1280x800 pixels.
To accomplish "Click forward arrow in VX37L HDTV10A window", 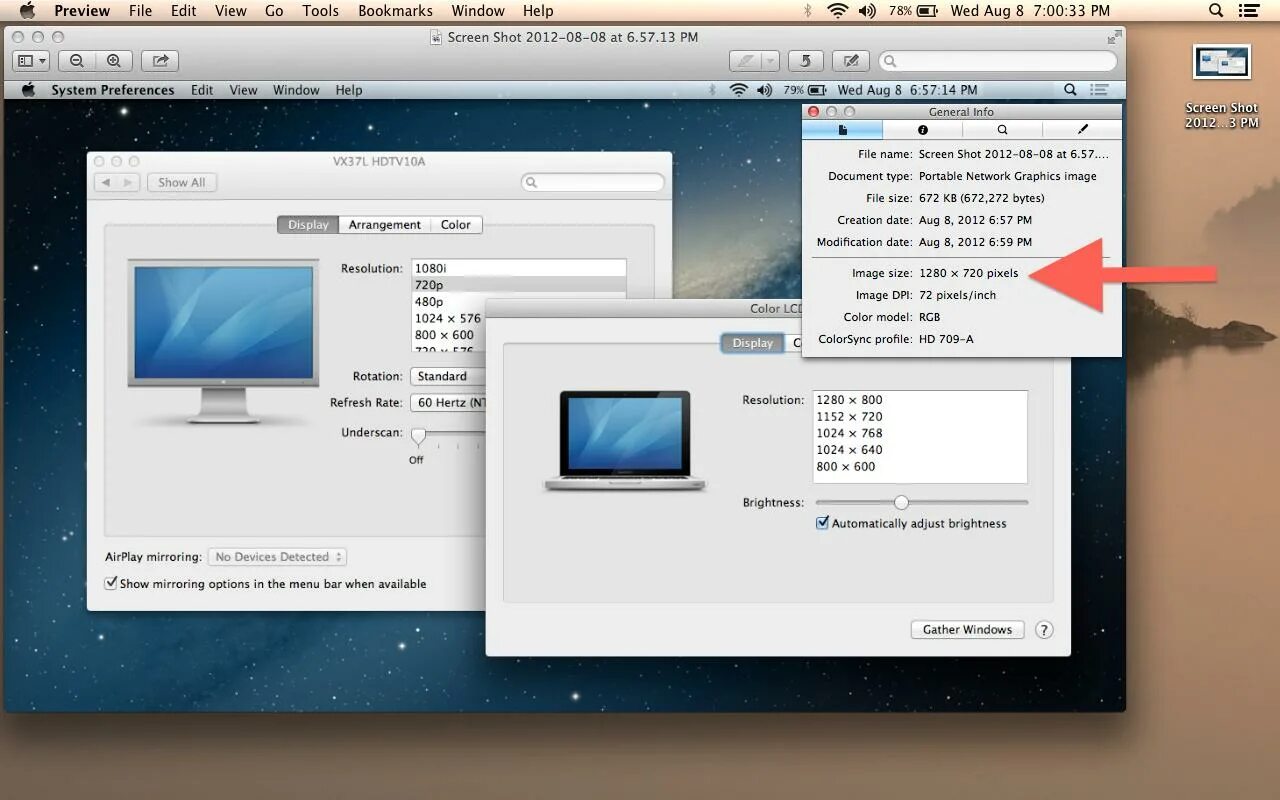I will coord(128,182).
